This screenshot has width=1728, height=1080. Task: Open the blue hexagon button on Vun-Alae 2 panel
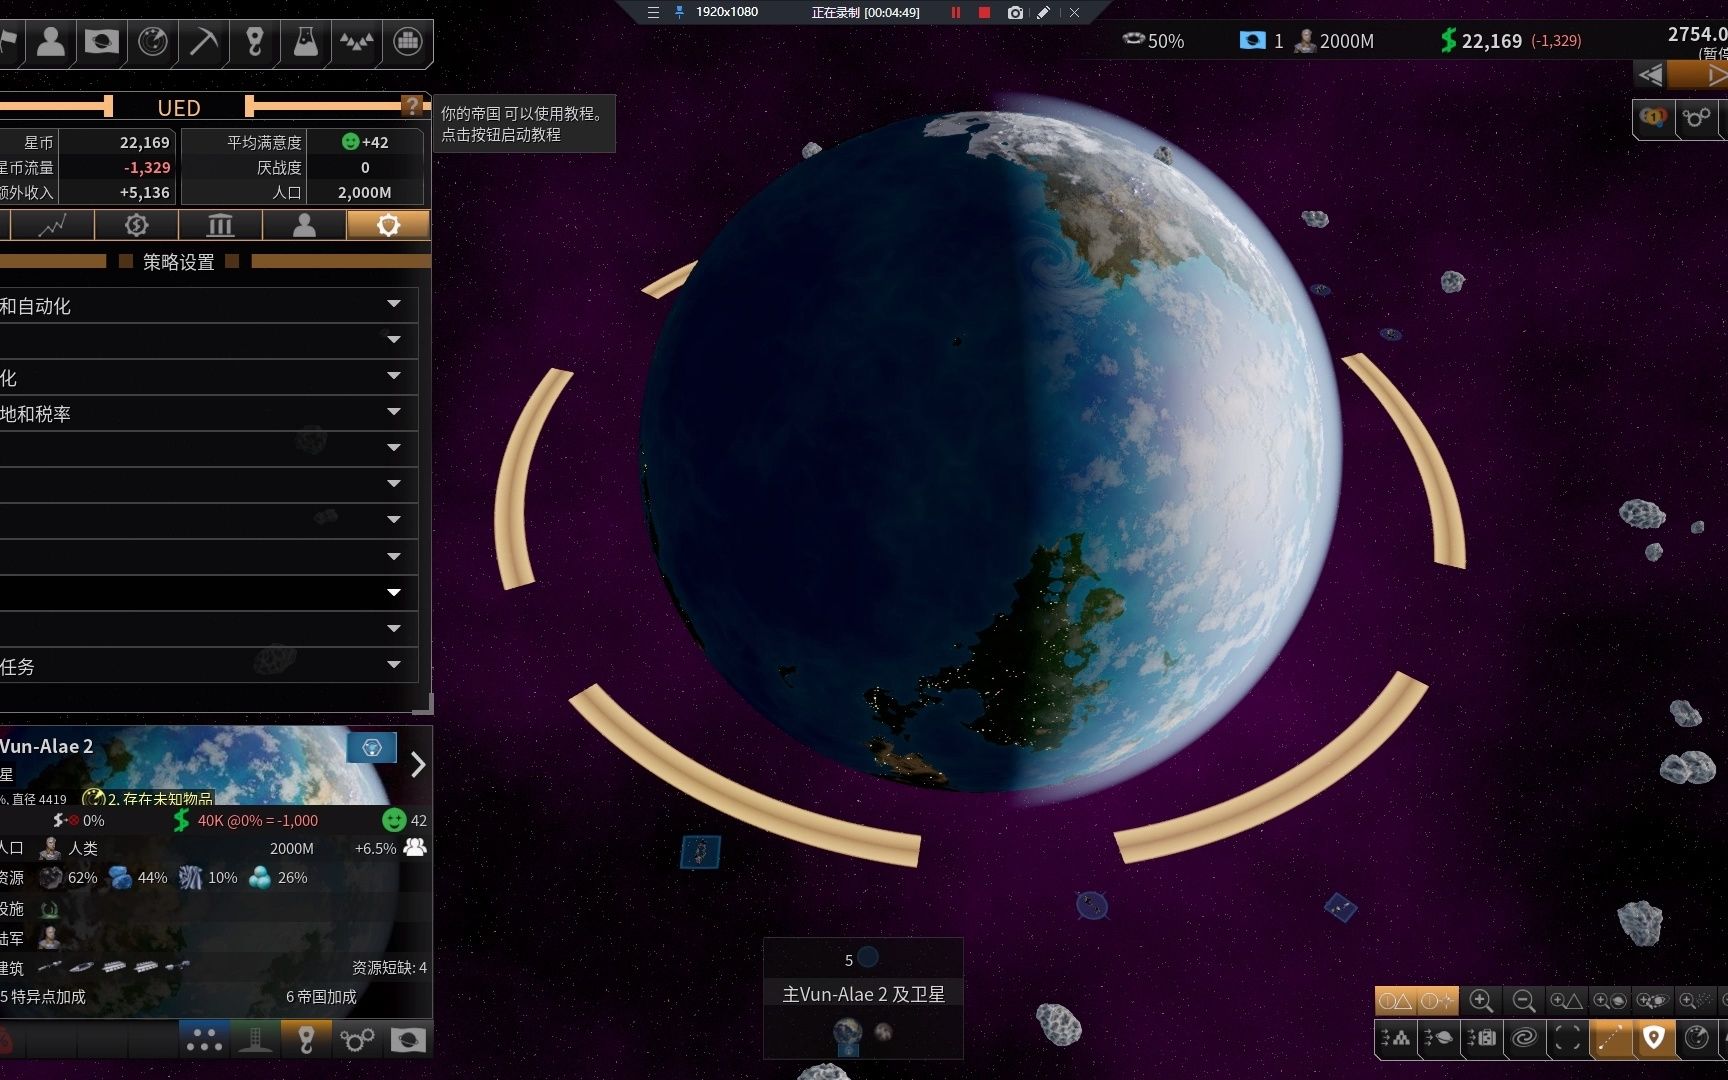click(371, 748)
